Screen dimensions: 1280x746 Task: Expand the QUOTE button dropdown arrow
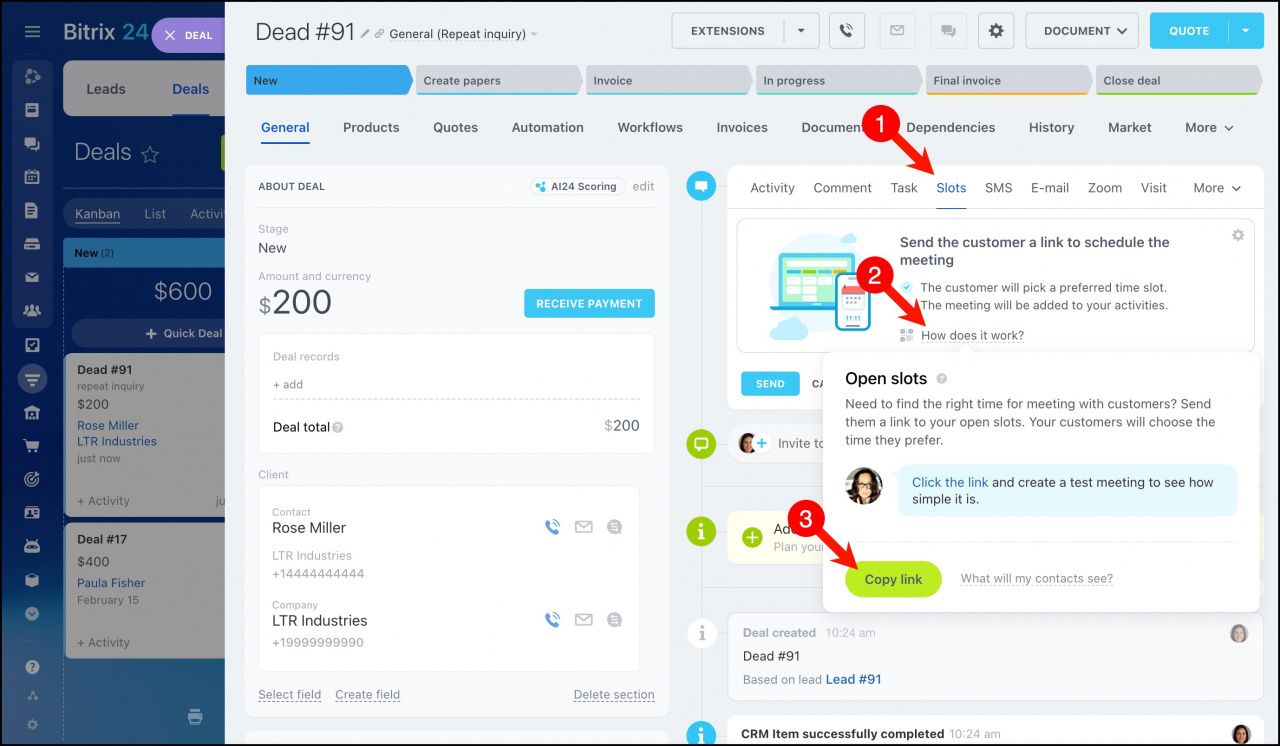pos(1246,31)
